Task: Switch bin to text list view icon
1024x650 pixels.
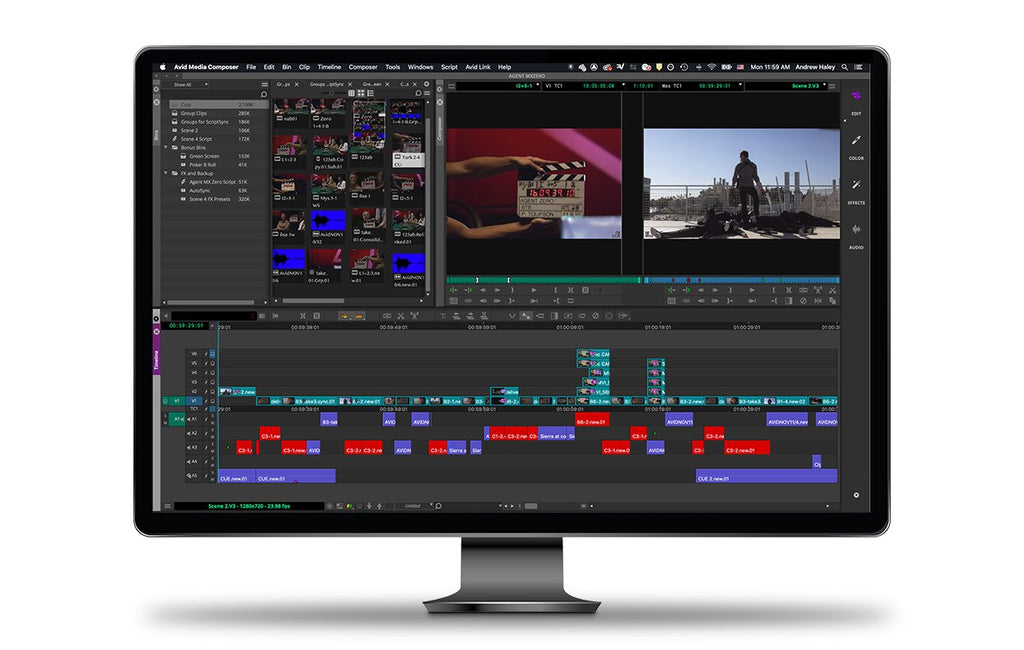Action: (351, 93)
